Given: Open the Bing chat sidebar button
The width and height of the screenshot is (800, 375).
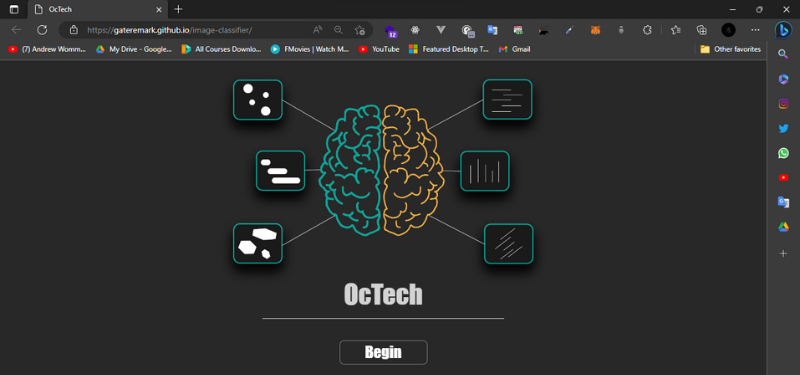Looking at the screenshot, I should [783, 30].
